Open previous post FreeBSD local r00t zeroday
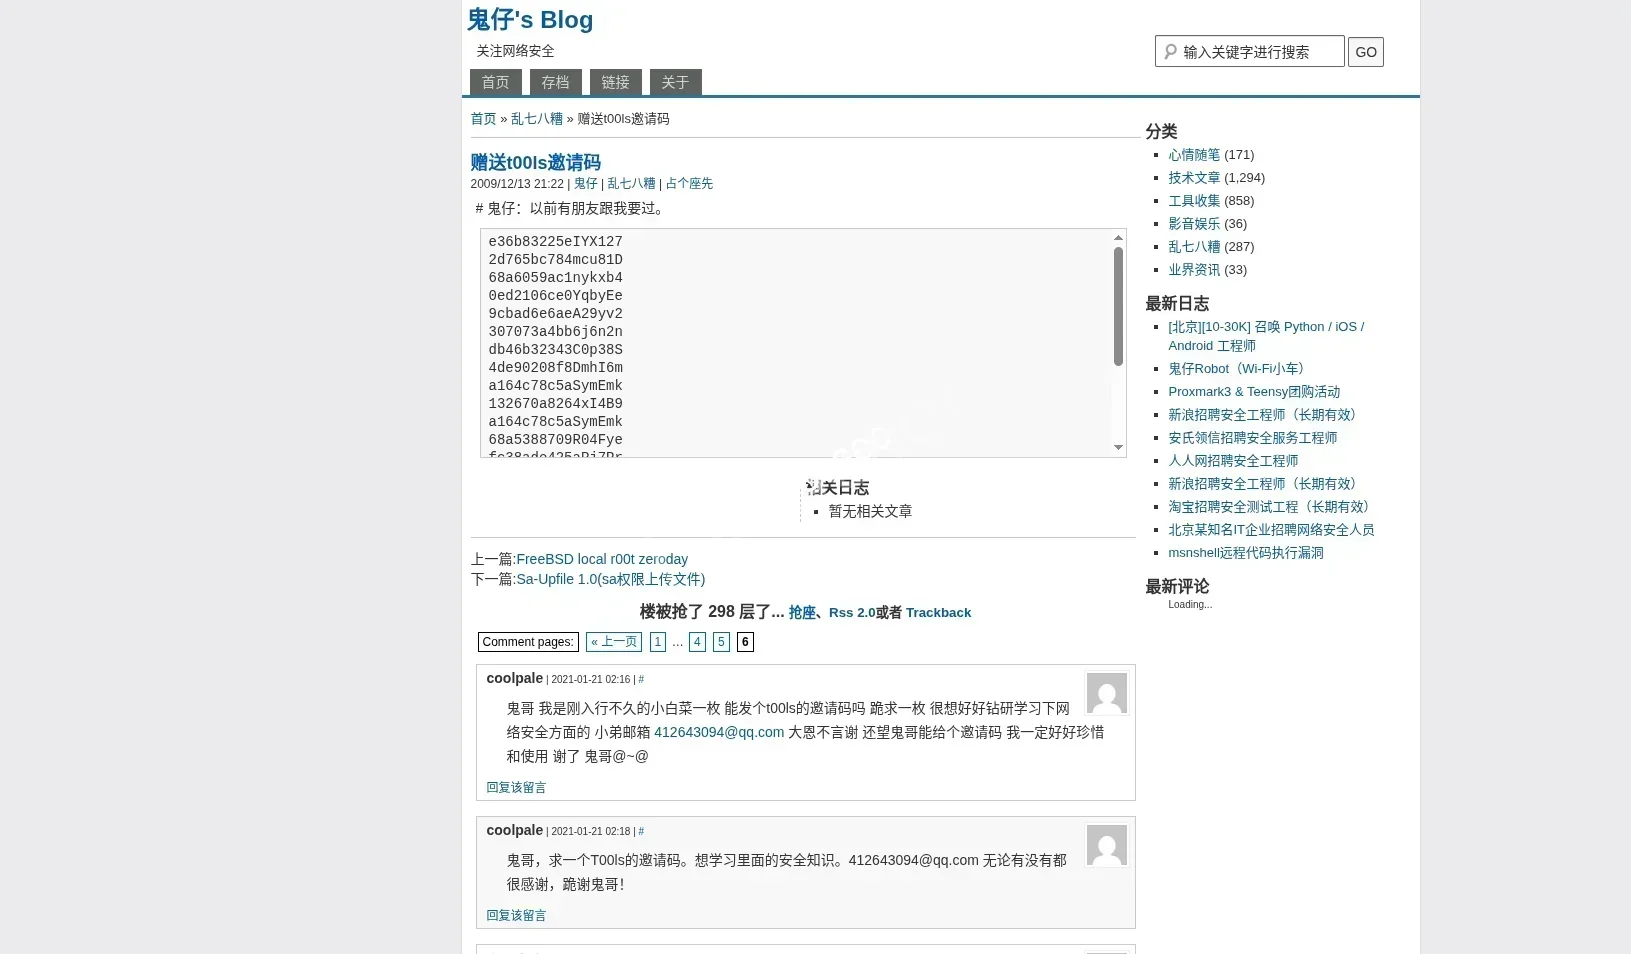 point(601,559)
